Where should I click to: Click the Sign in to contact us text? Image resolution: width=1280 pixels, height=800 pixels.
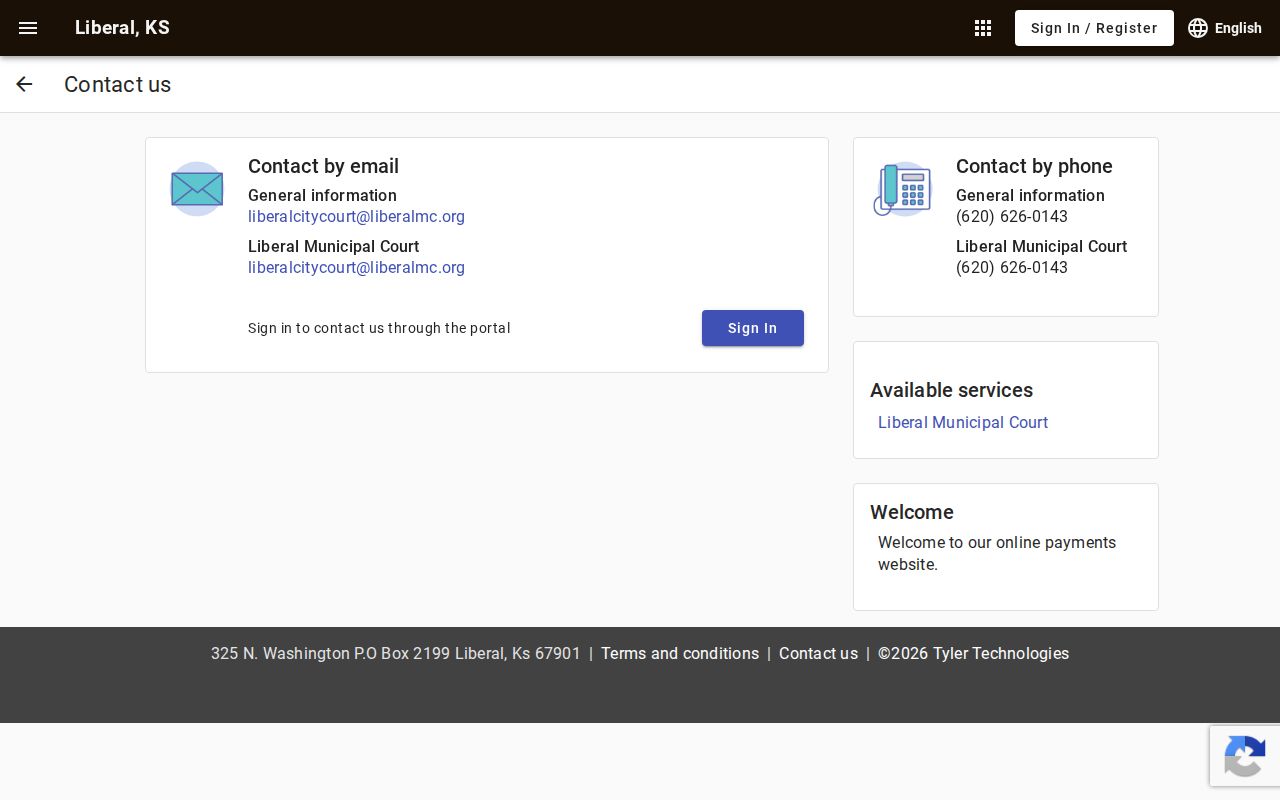click(379, 328)
